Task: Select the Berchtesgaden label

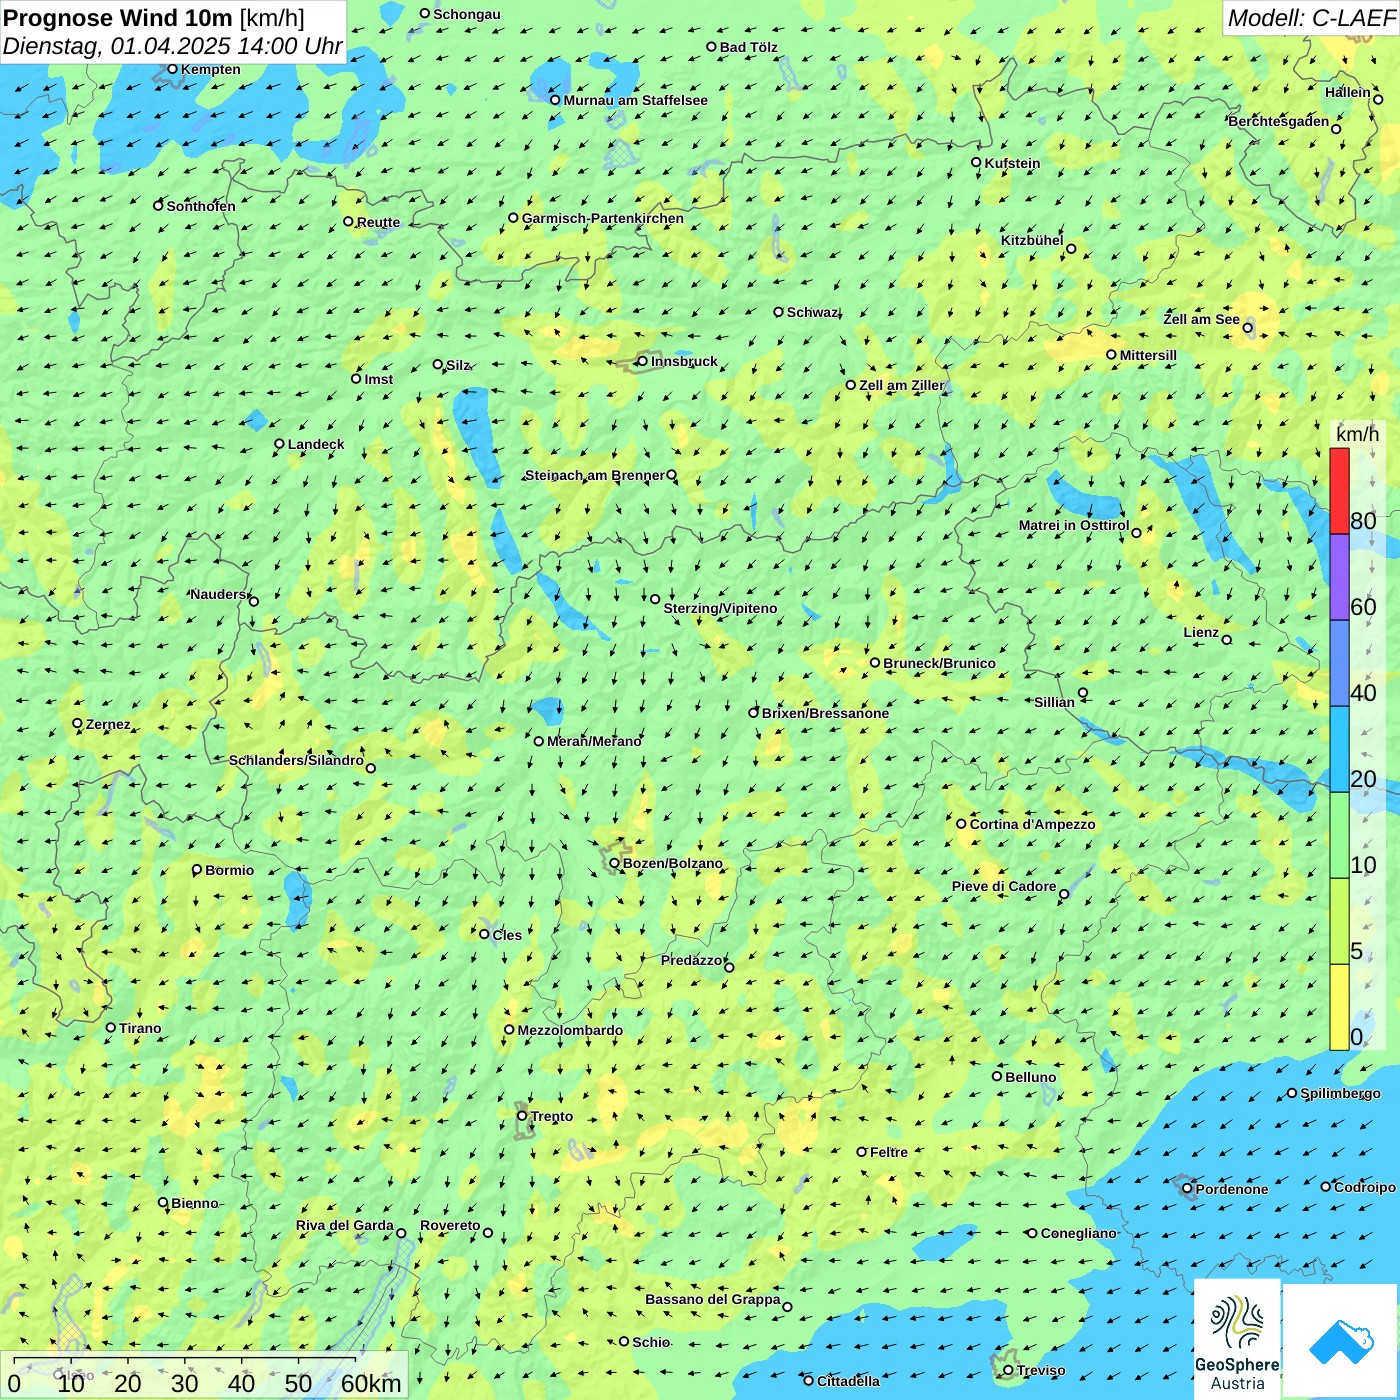Action: point(1279,121)
